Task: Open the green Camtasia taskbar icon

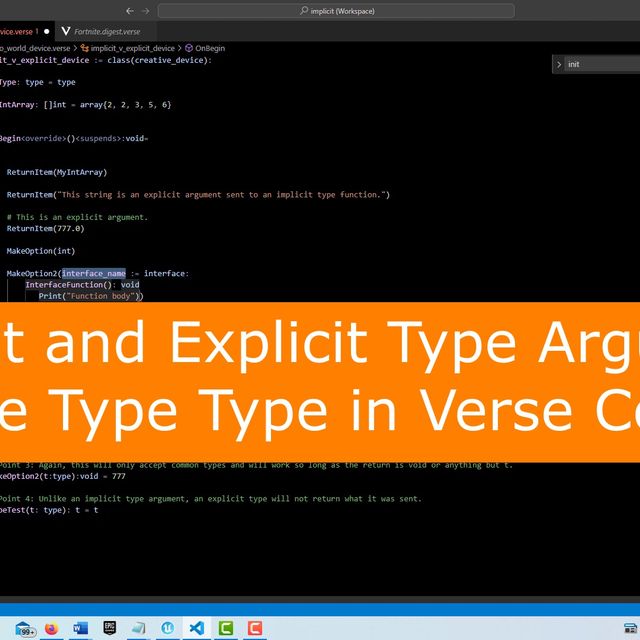Action: point(226,628)
